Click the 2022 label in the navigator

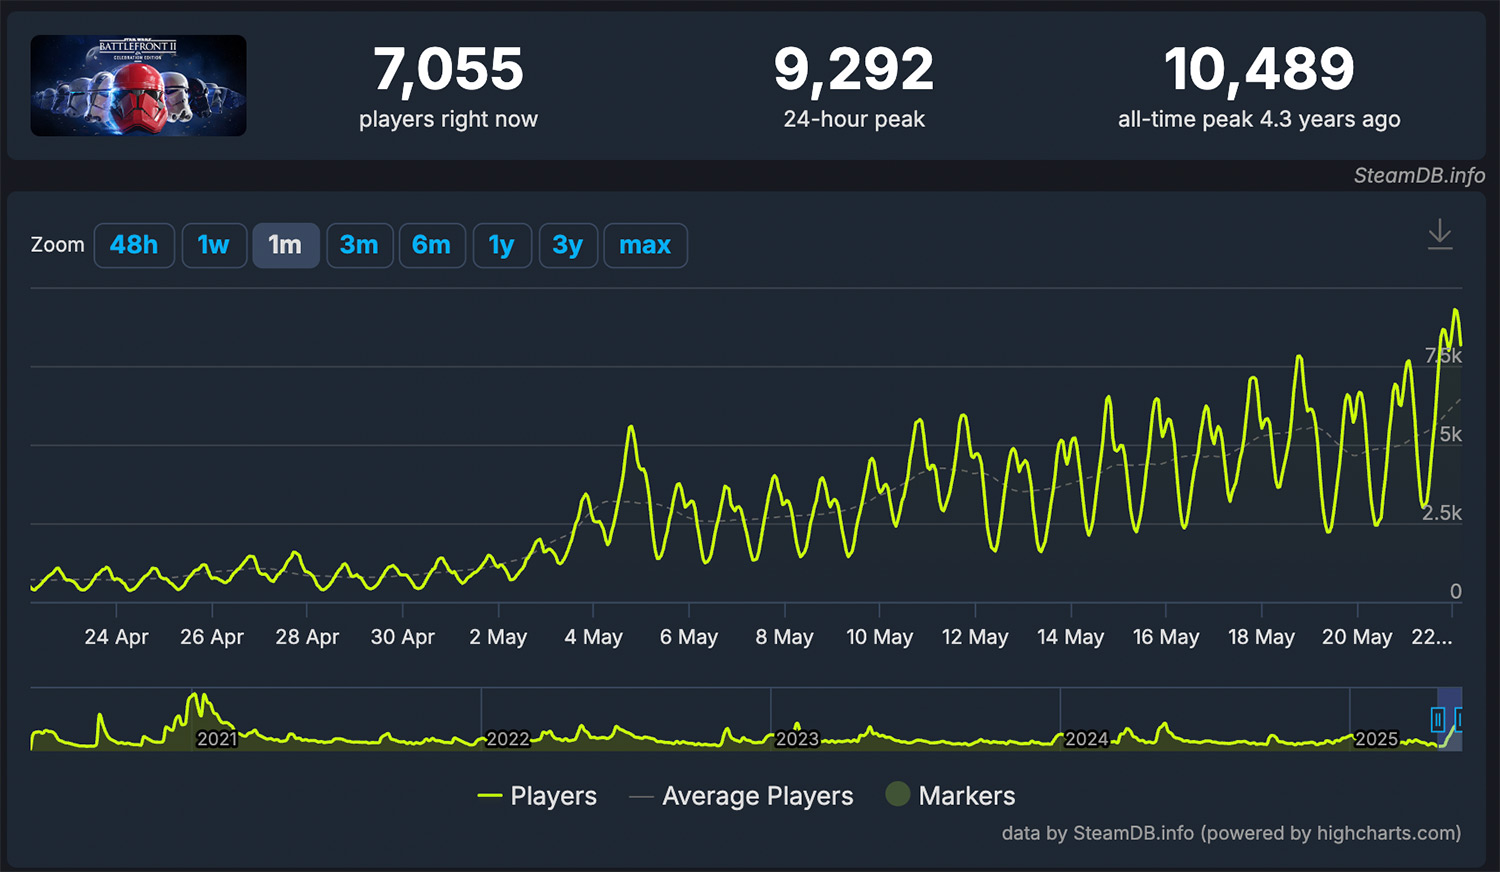pos(508,739)
